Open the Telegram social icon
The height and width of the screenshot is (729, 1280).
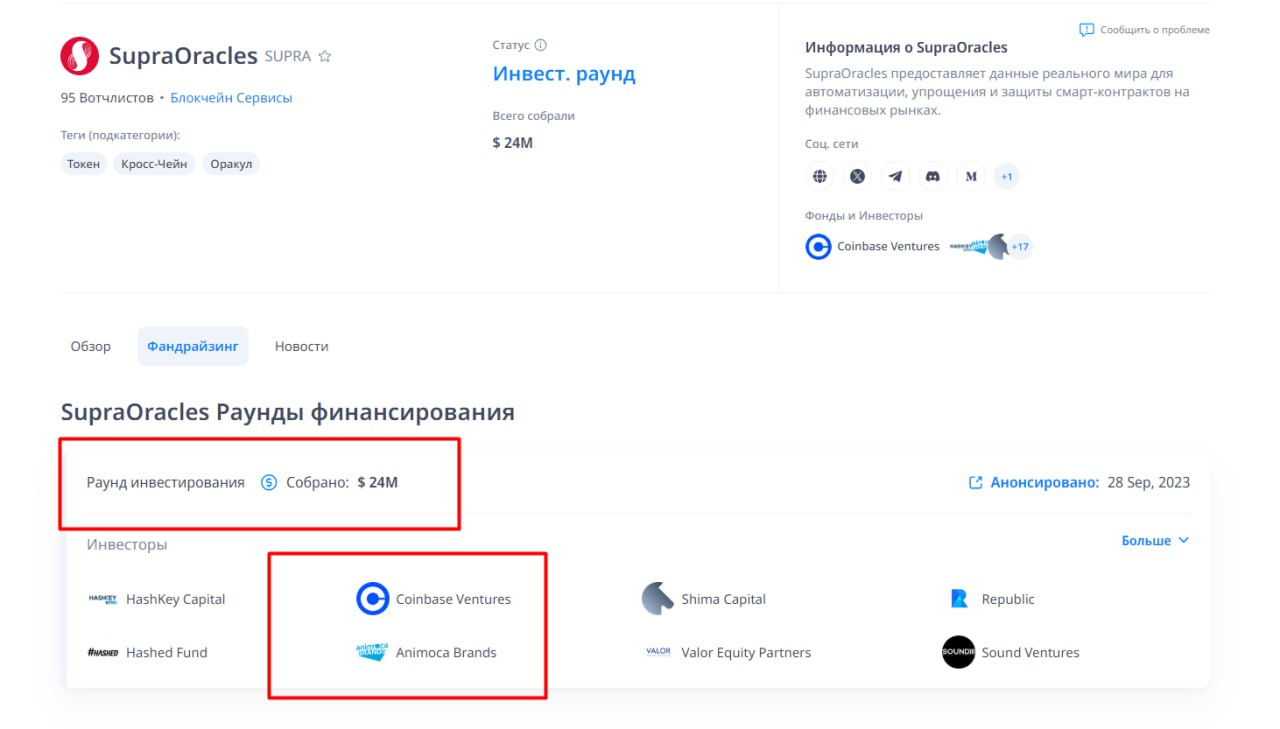tap(895, 177)
